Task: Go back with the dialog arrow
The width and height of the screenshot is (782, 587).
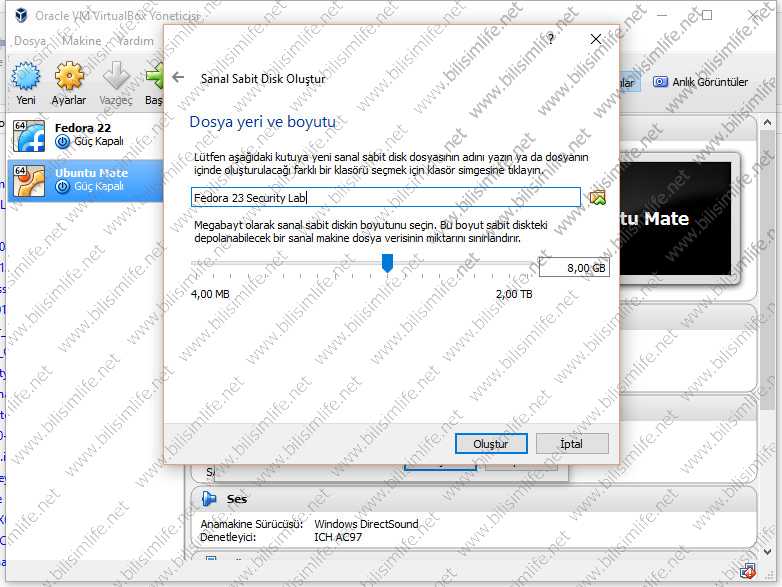Action: tap(178, 77)
